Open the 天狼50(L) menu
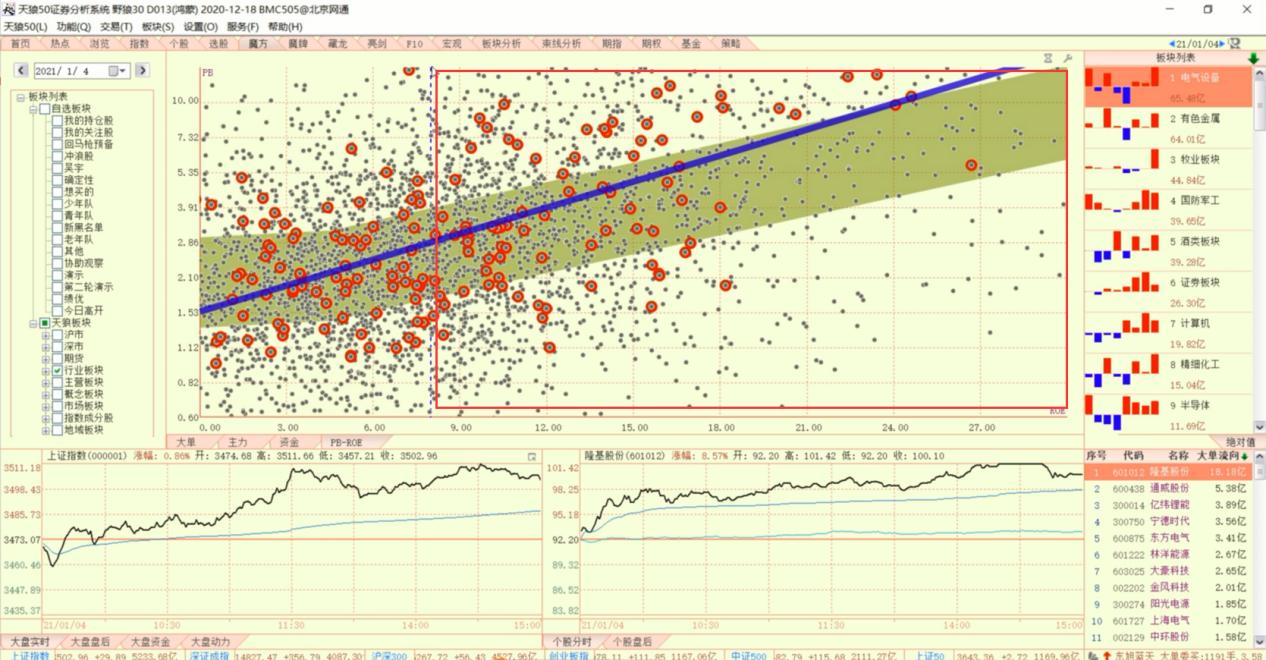 [25, 27]
